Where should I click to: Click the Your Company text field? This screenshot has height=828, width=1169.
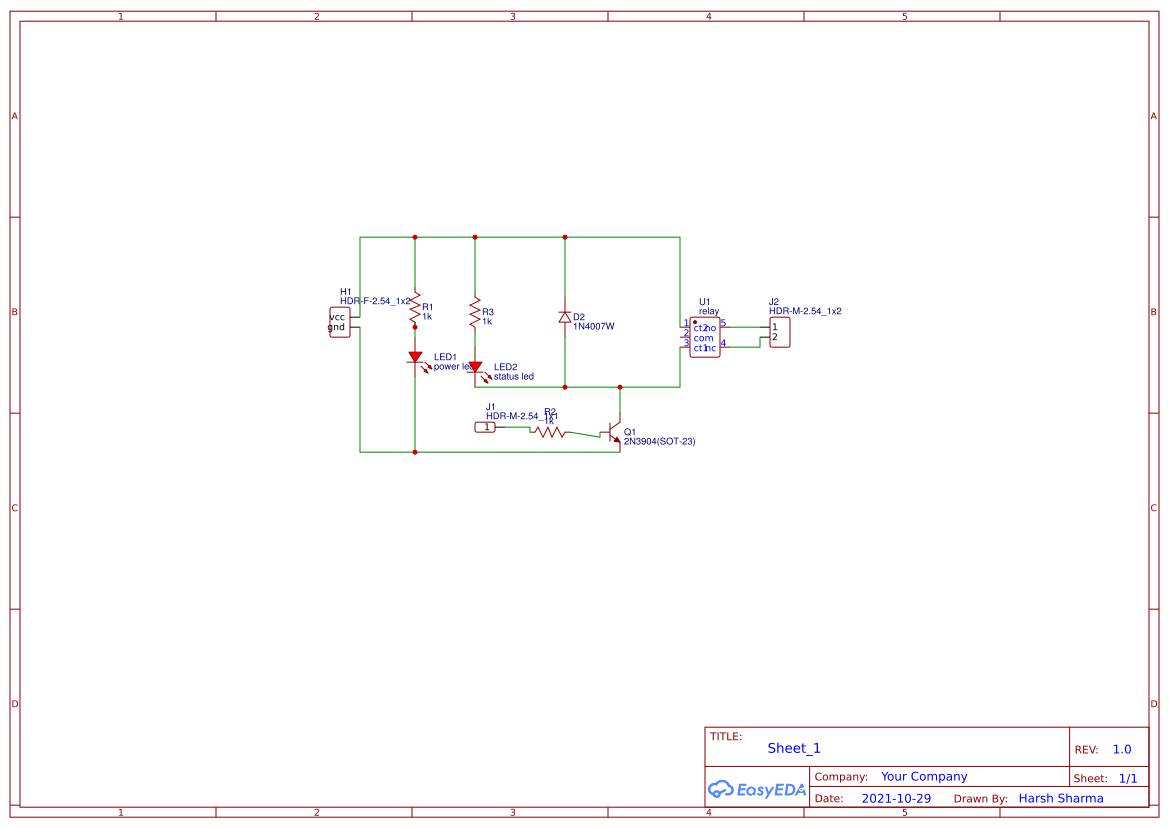(x=923, y=776)
